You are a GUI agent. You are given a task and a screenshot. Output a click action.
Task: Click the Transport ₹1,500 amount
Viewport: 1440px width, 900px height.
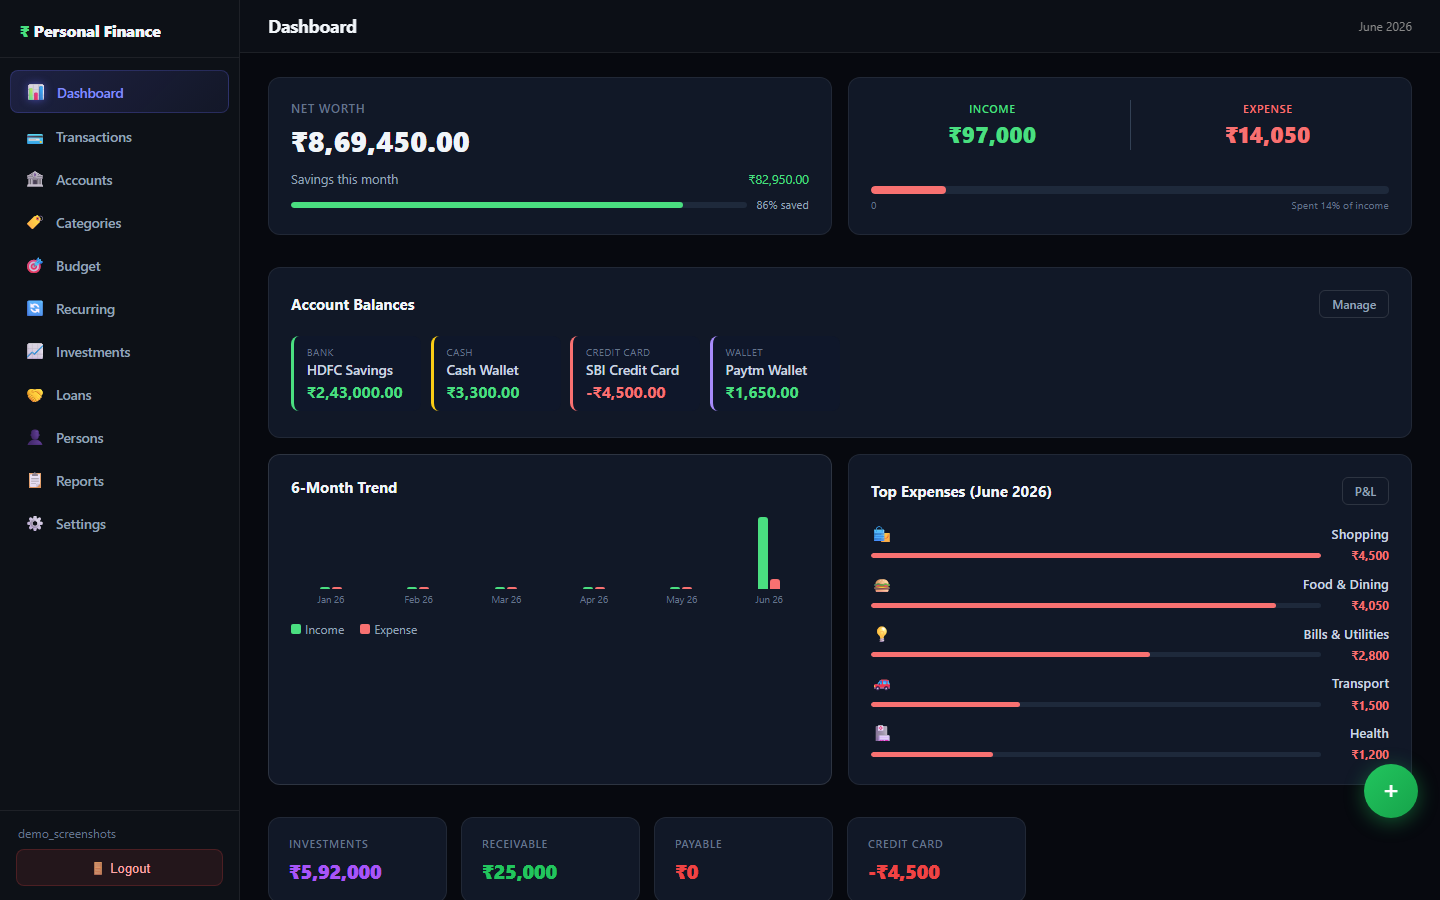1370,706
